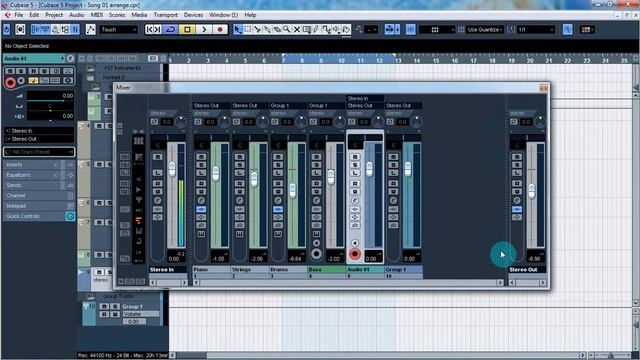
Task: Start playback with the Play button
Action: tap(204, 29)
